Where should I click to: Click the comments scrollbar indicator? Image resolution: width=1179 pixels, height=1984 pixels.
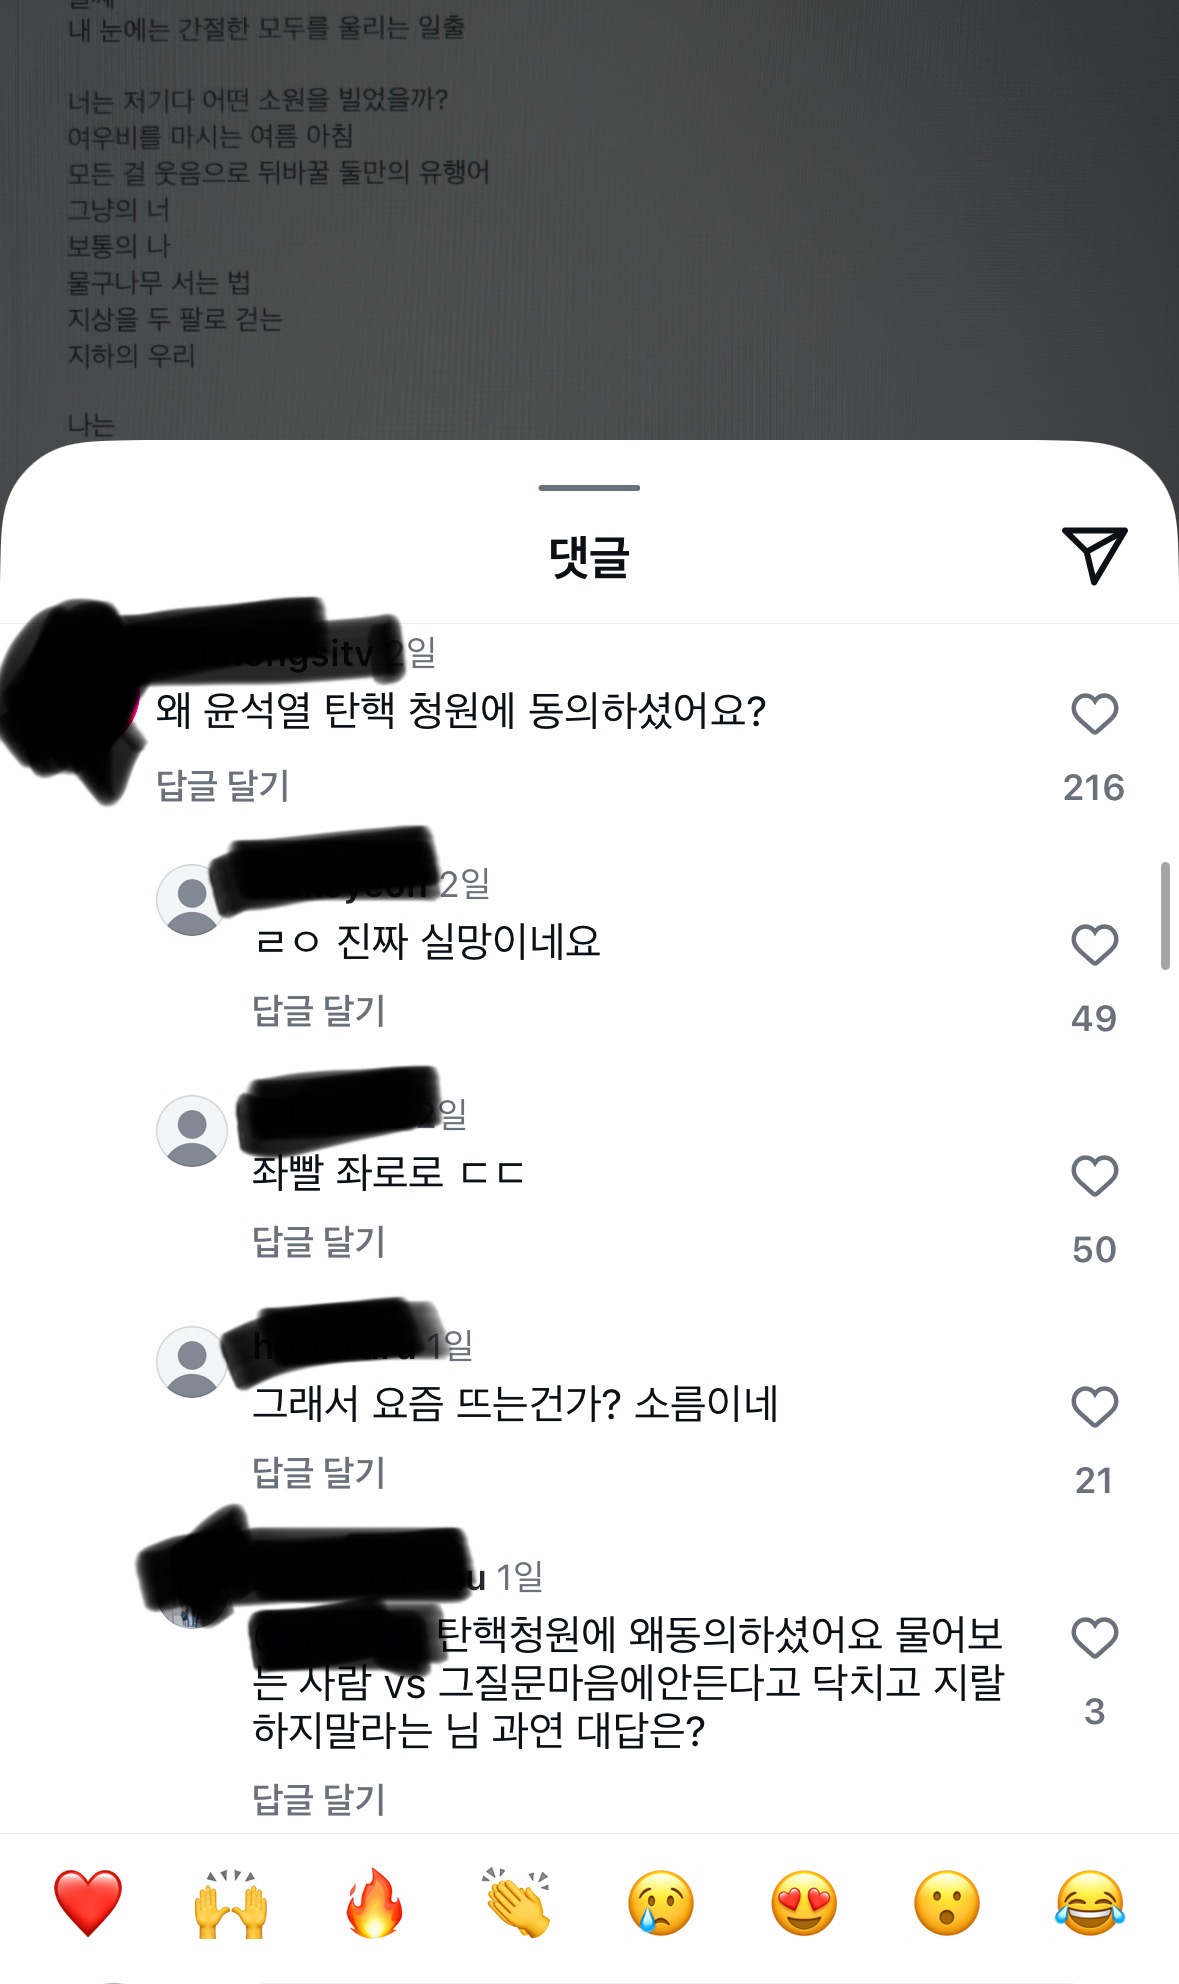(1165, 915)
